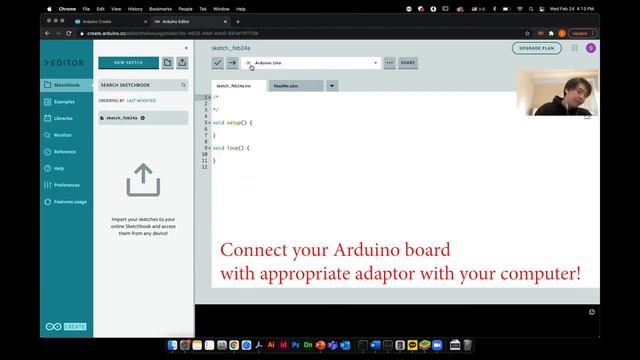The width and height of the screenshot is (640, 360).
Task: Open Finder from the dock
Action: point(172,345)
